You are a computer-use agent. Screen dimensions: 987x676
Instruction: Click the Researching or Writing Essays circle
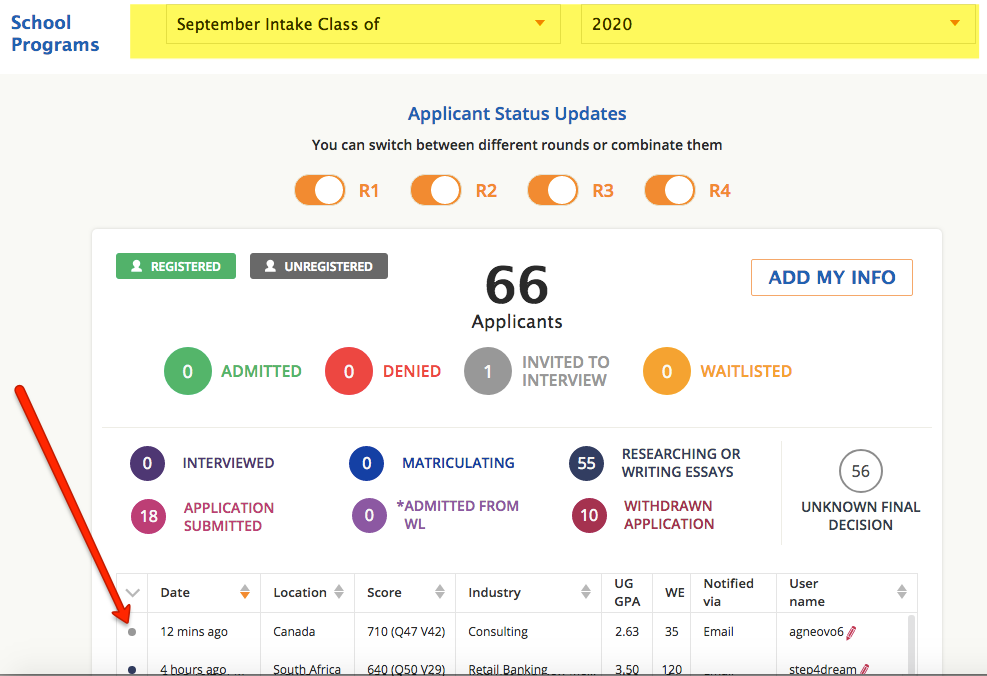click(587, 464)
